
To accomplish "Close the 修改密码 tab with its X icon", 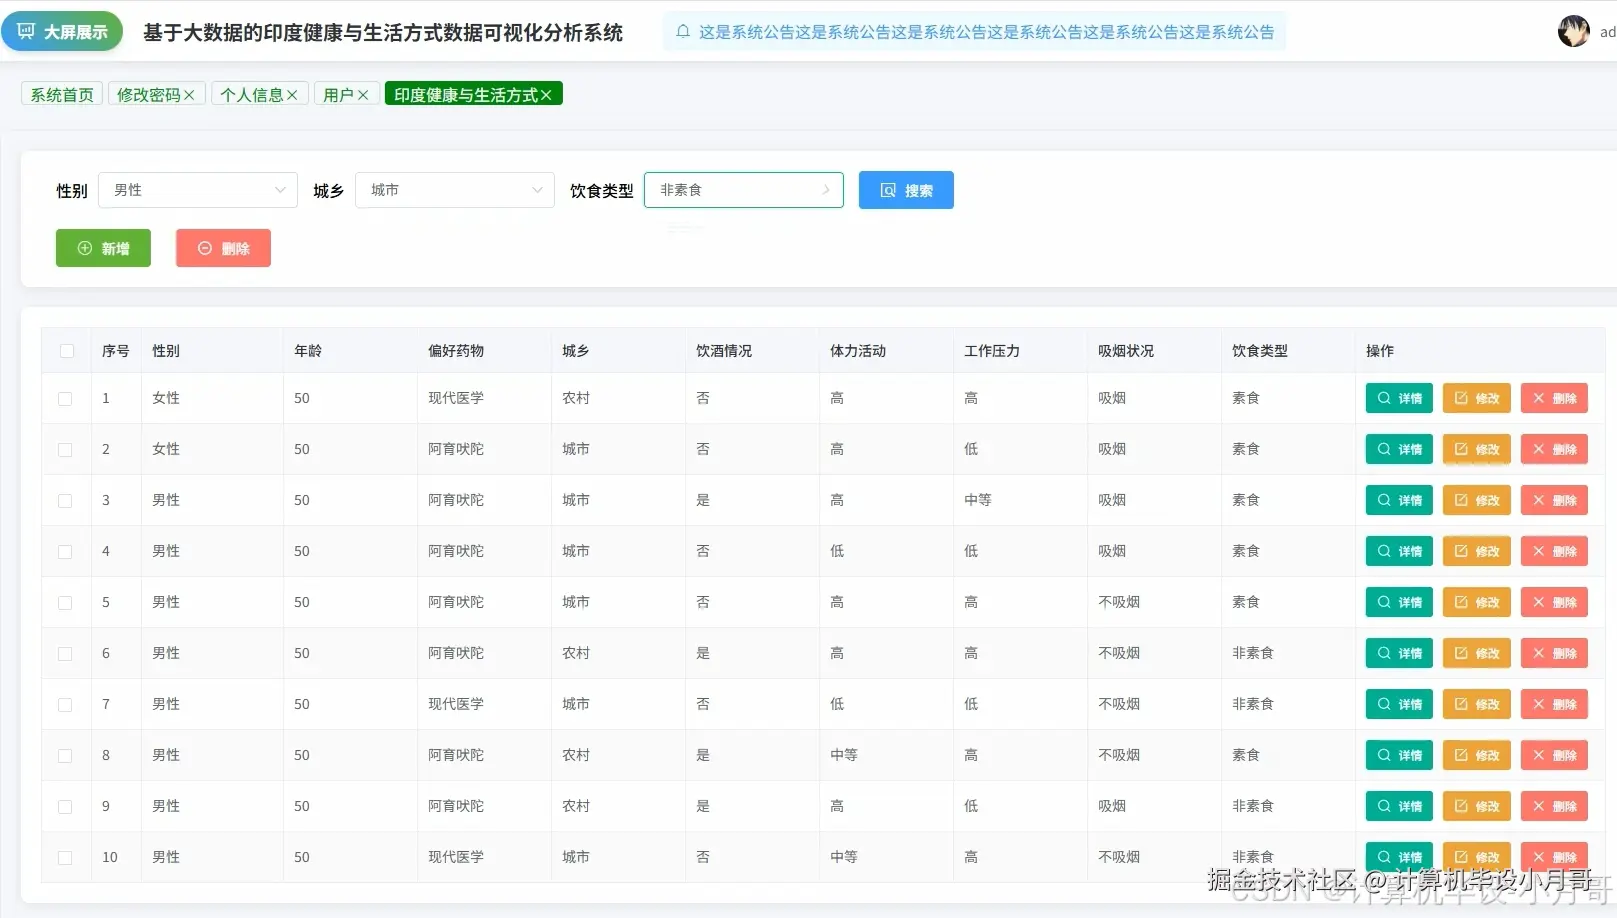I will [189, 95].
